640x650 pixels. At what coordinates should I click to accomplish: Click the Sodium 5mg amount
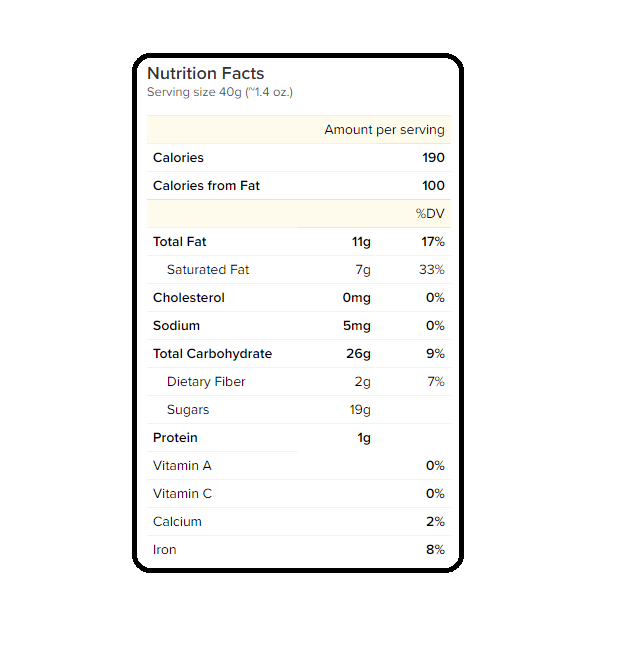(356, 326)
